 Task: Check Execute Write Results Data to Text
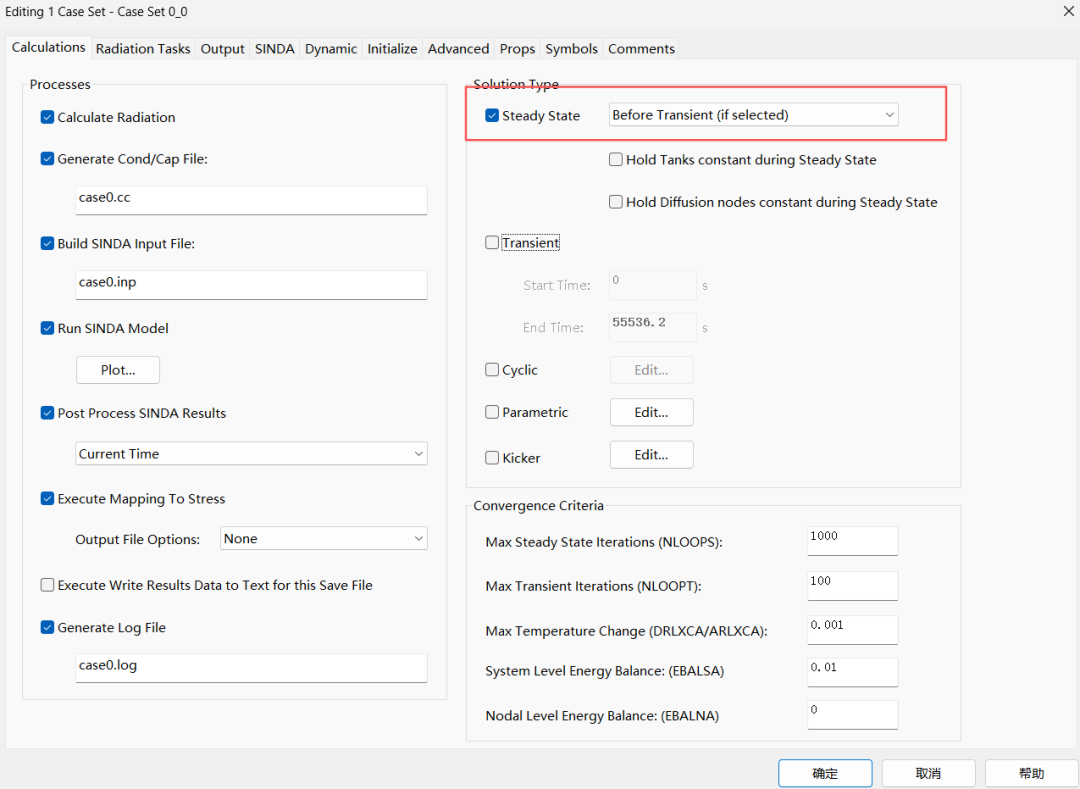click(x=48, y=585)
